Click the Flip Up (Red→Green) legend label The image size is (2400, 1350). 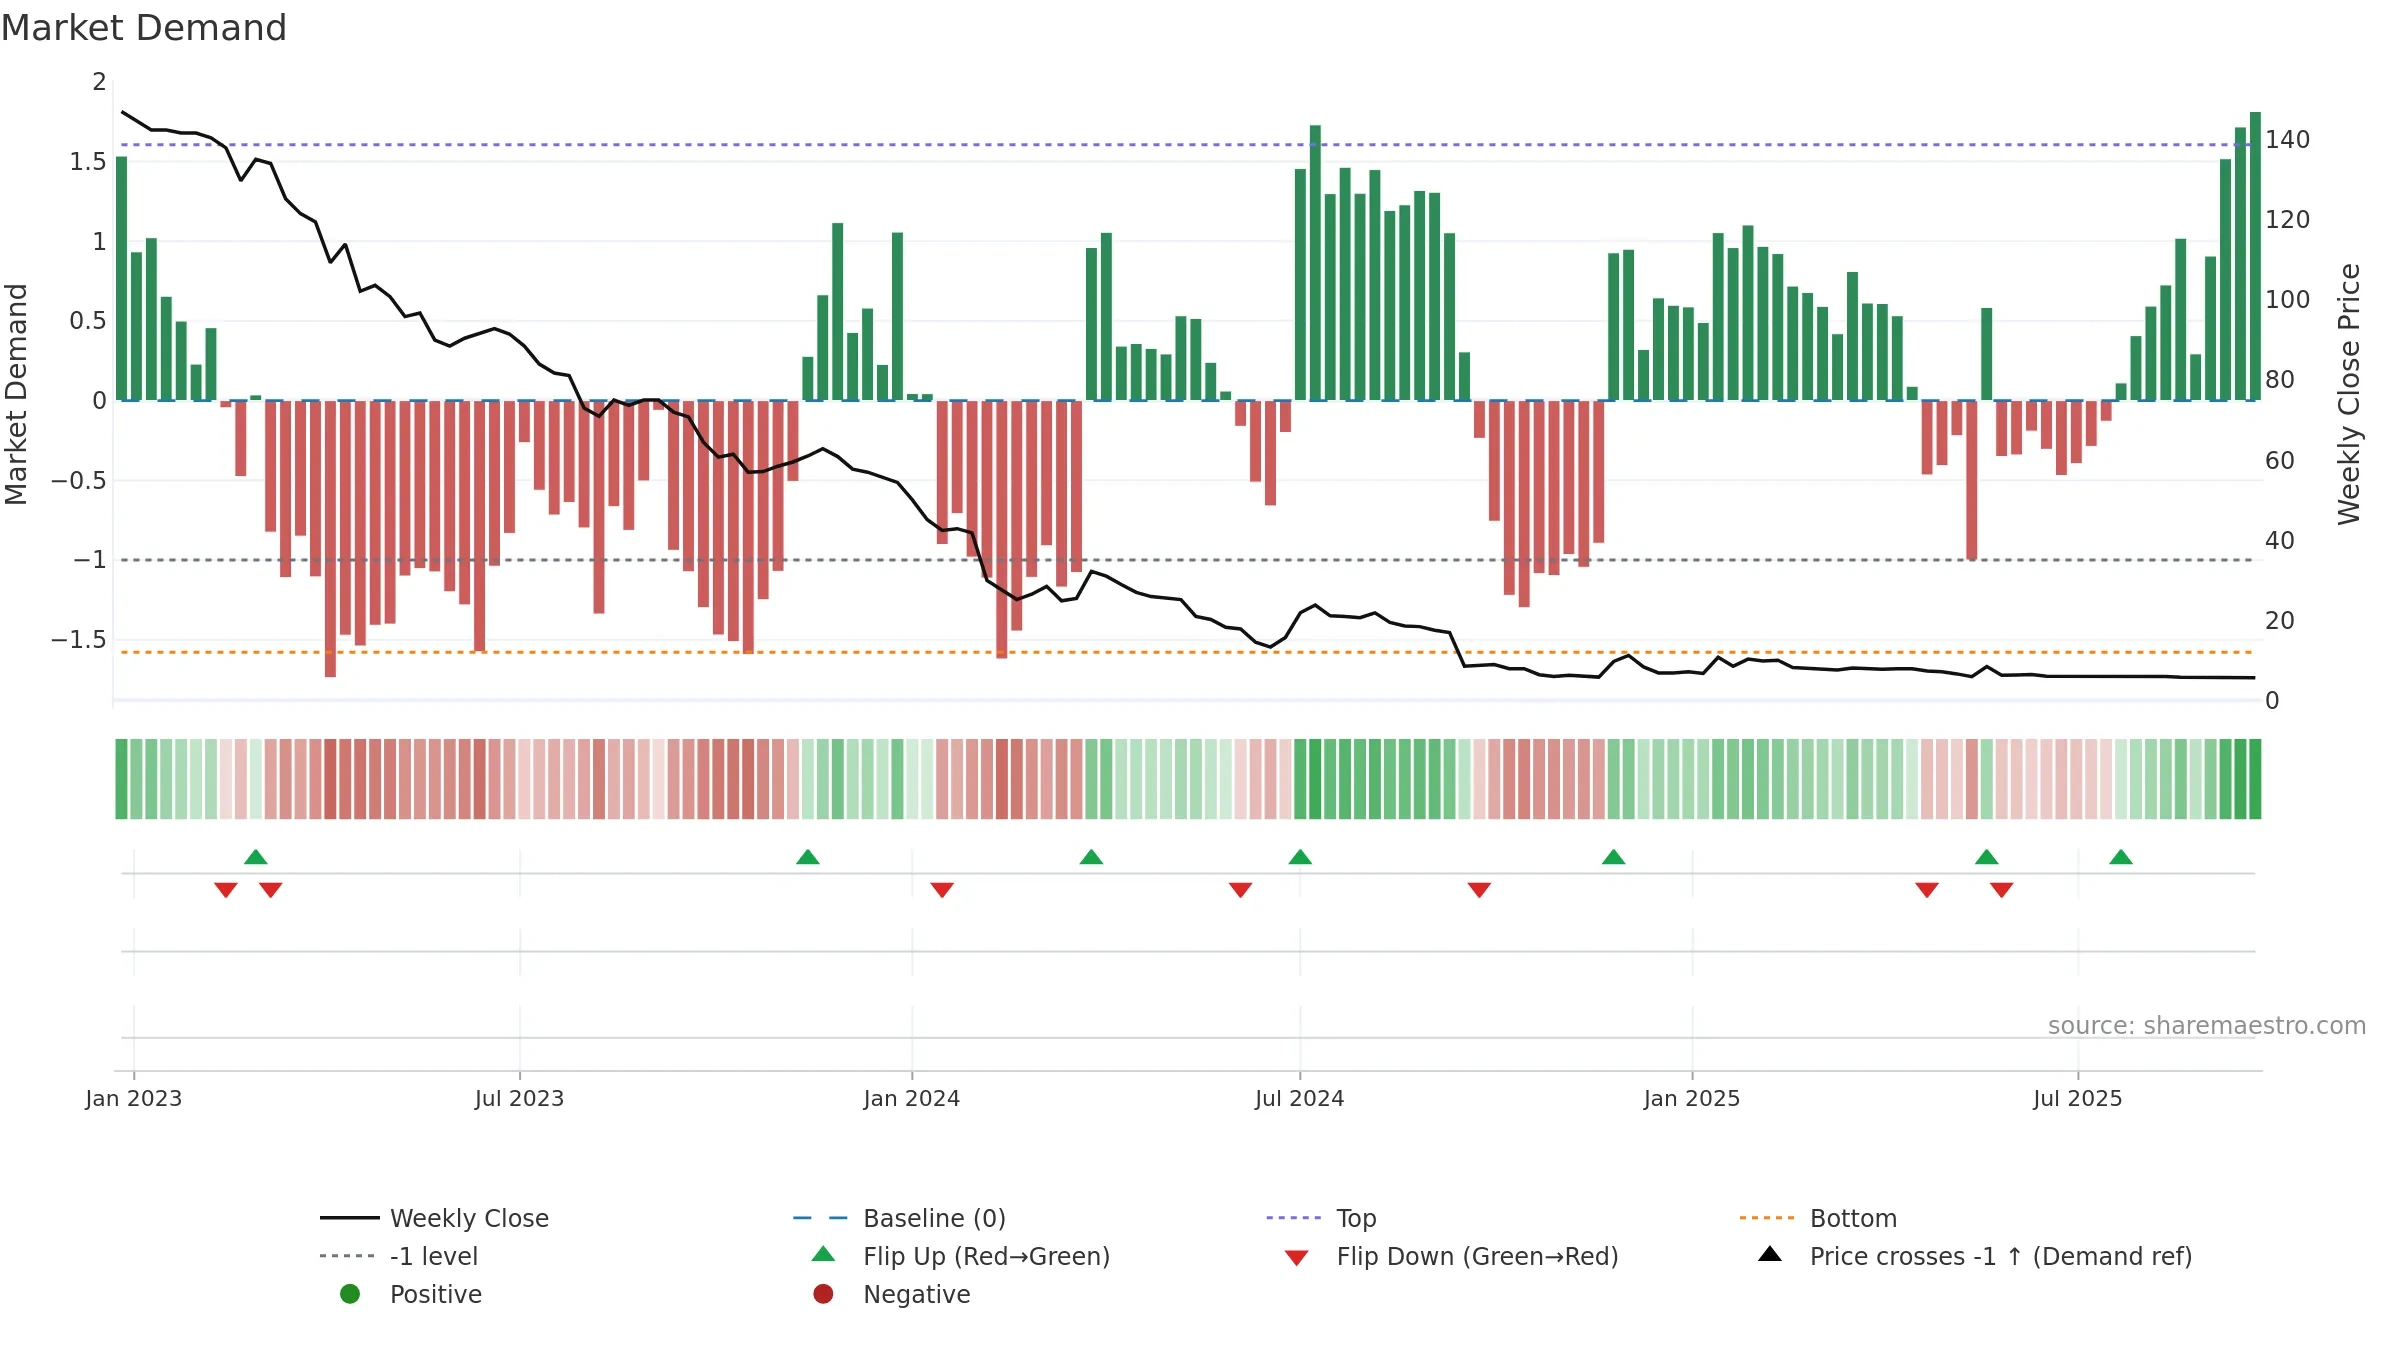[x=986, y=1256]
